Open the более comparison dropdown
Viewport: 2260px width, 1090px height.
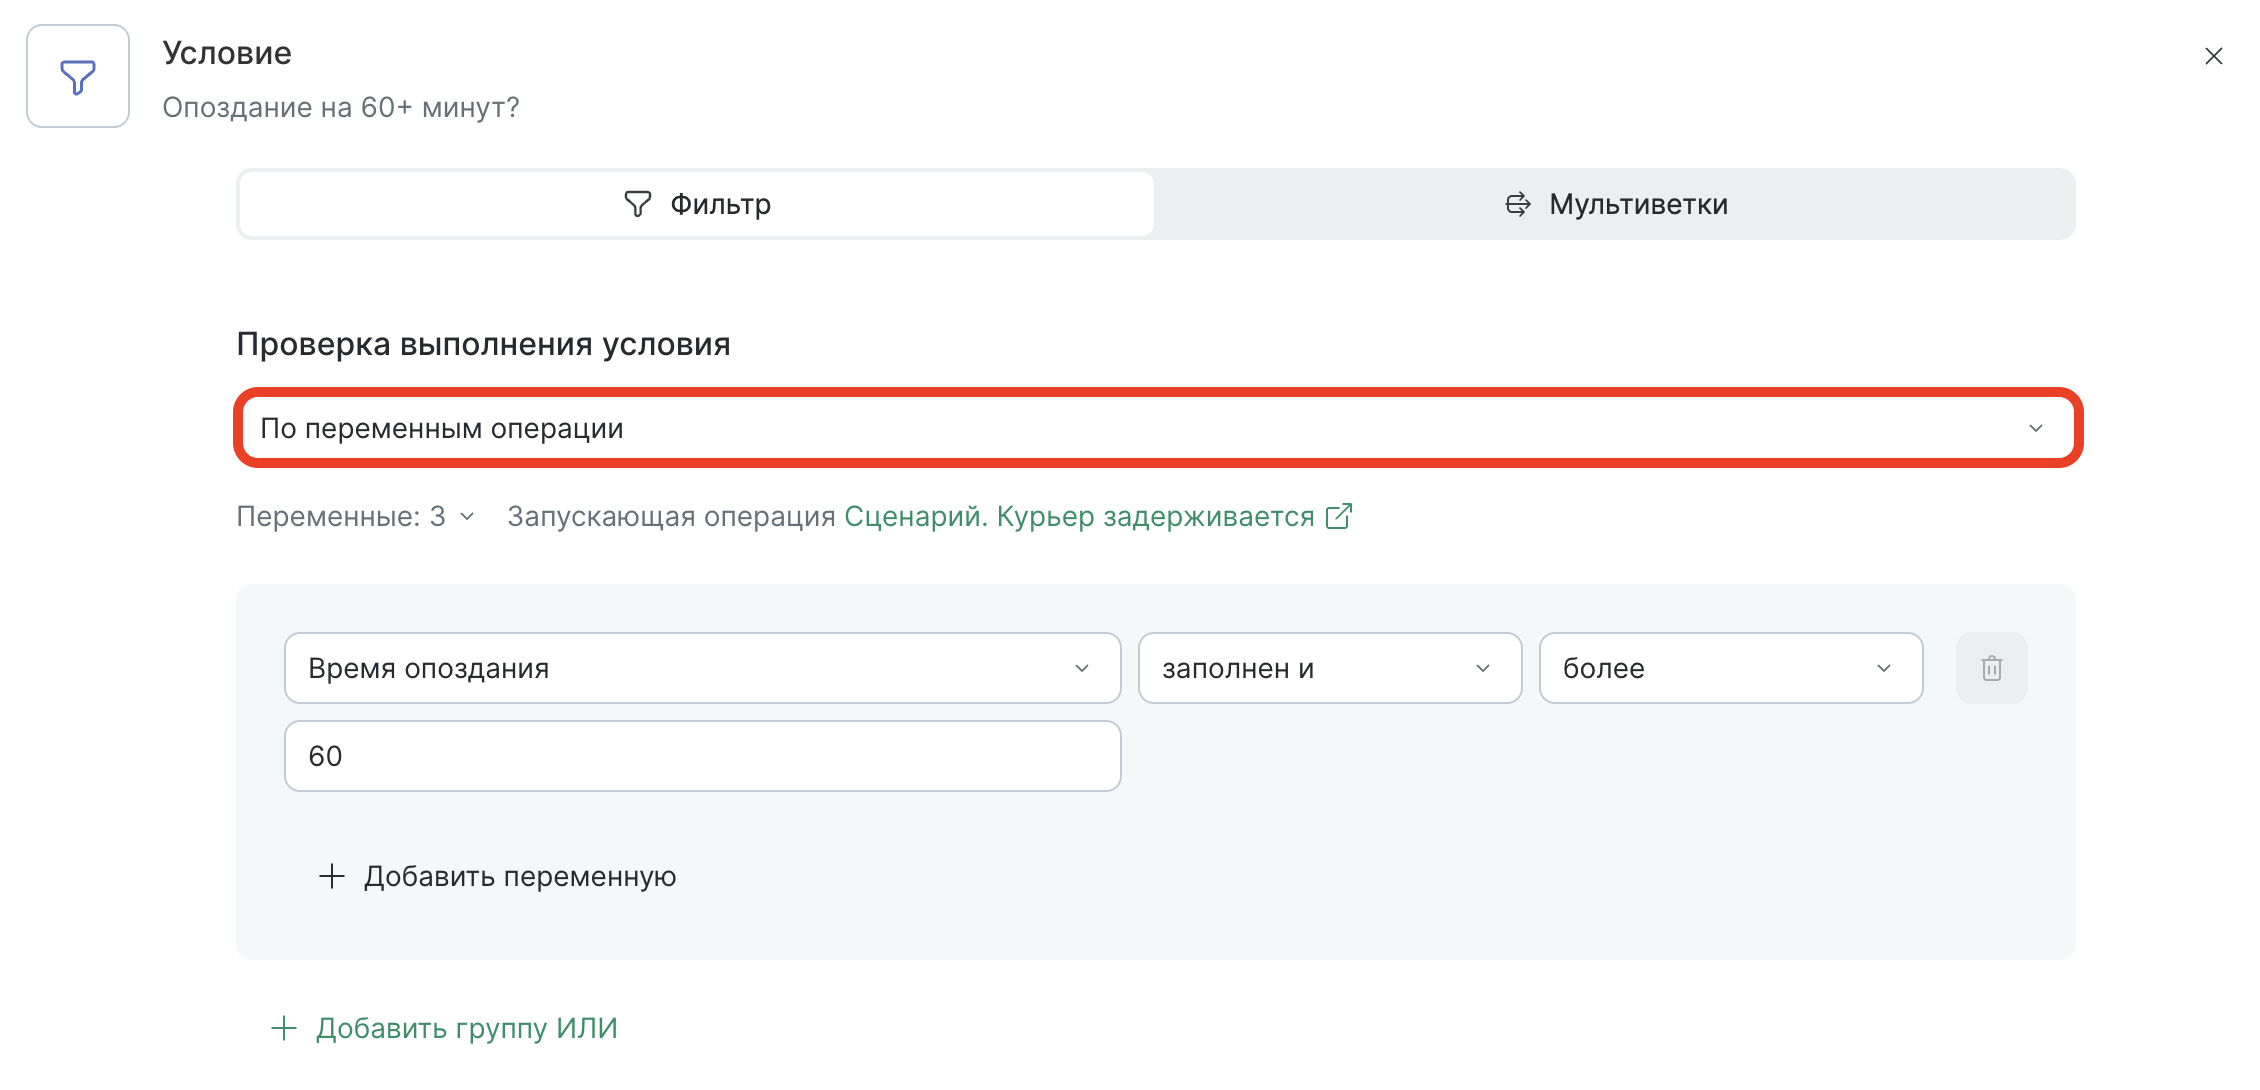[x=1731, y=668]
